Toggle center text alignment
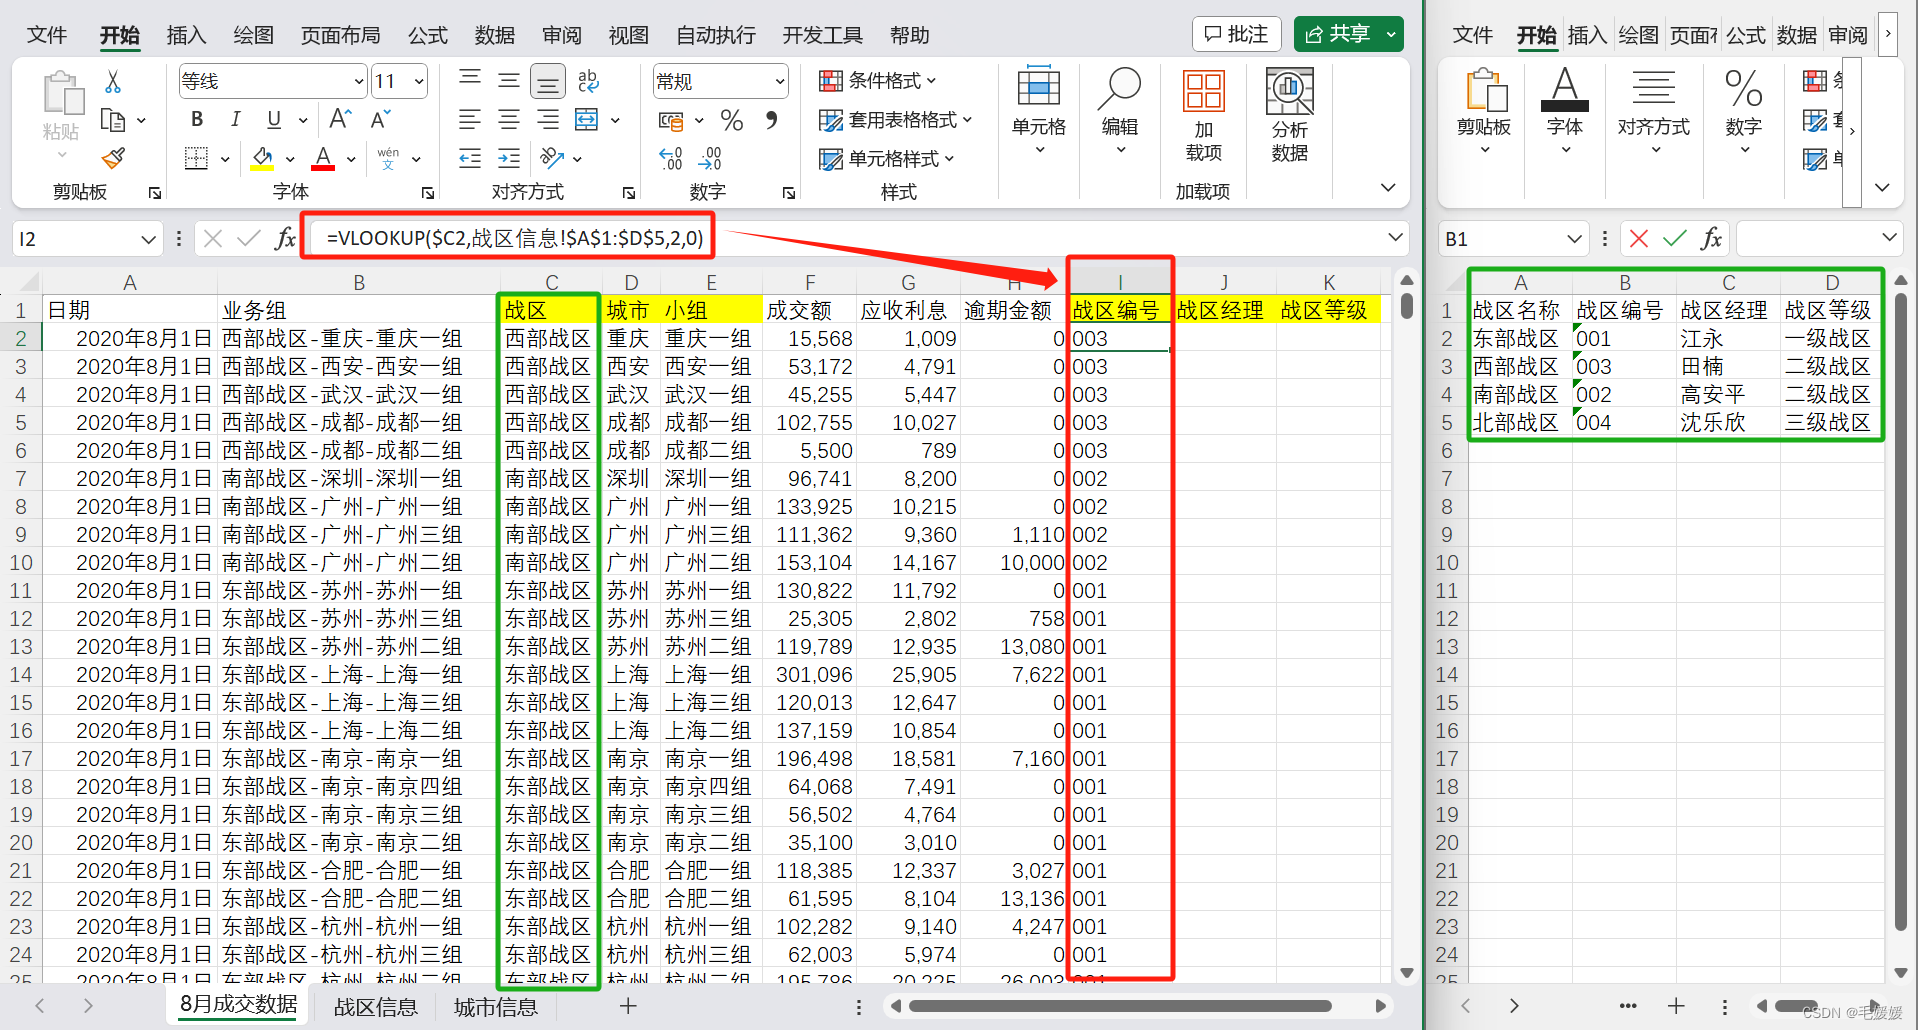Image resolution: width=1918 pixels, height=1030 pixels. click(509, 120)
